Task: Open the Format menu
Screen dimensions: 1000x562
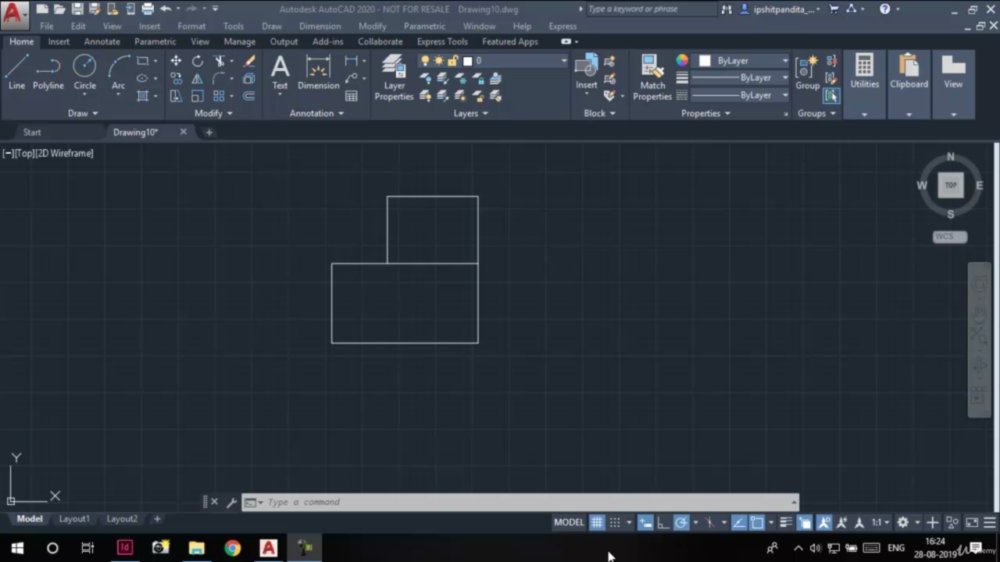Action: (x=191, y=26)
